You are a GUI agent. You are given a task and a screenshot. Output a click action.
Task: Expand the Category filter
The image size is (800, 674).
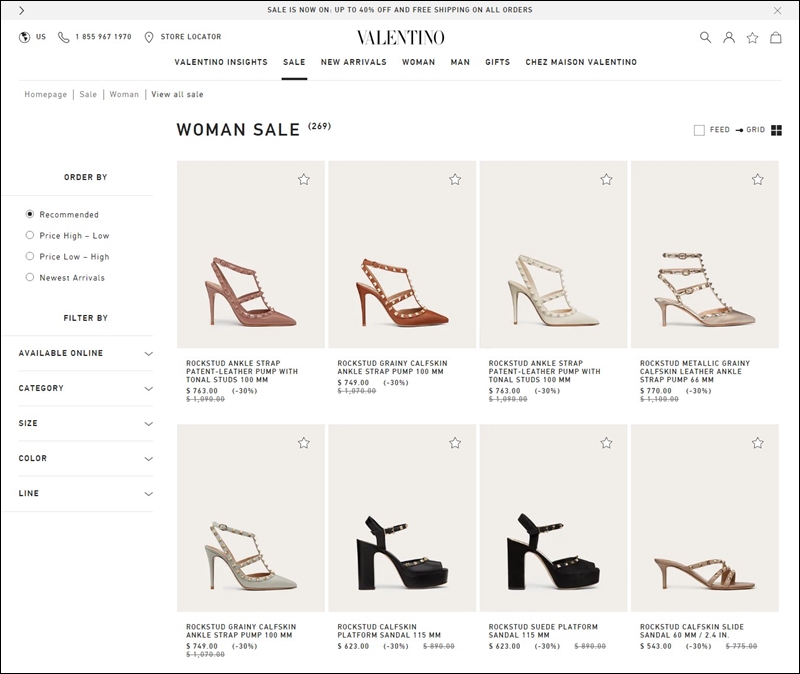(x=86, y=388)
